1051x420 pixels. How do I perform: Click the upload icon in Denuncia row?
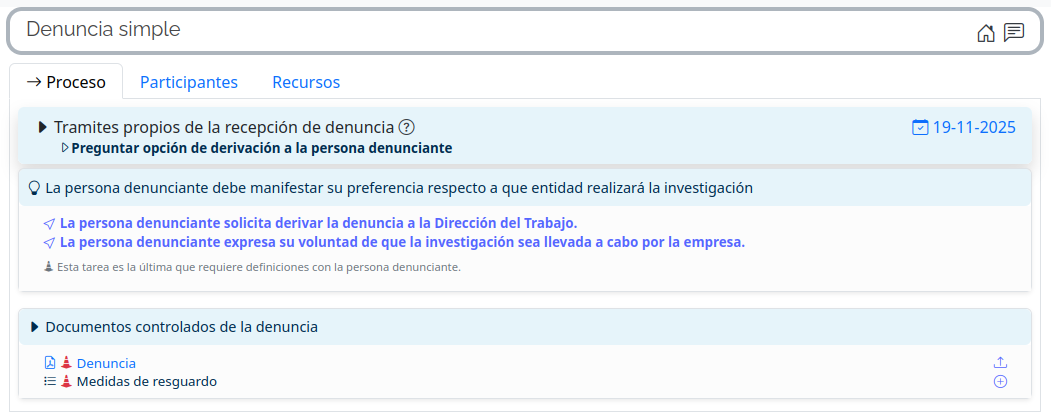(x=1000, y=363)
